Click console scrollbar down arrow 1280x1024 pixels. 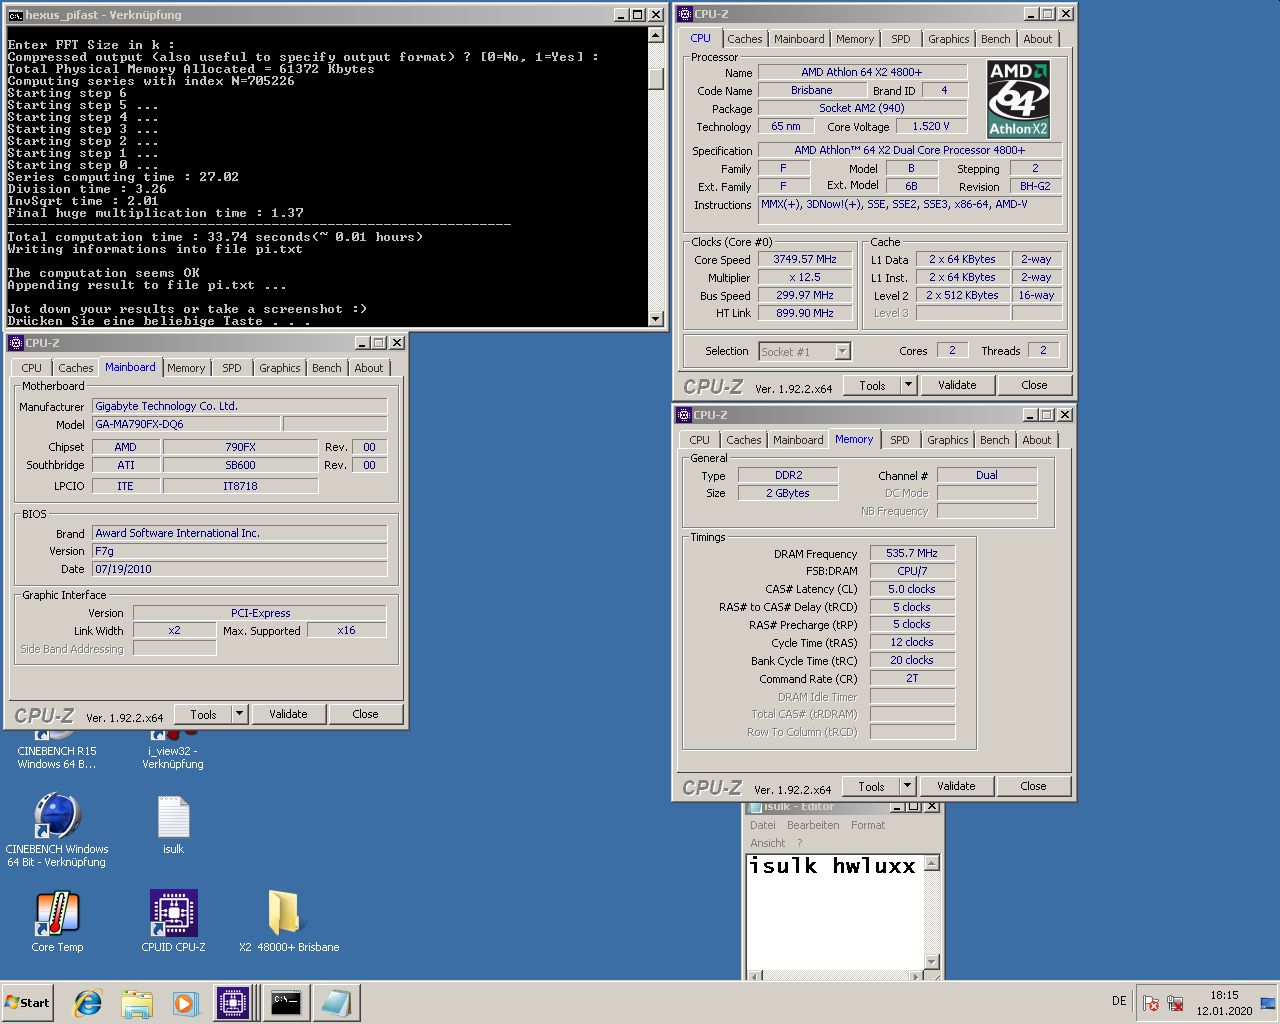coord(656,319)
